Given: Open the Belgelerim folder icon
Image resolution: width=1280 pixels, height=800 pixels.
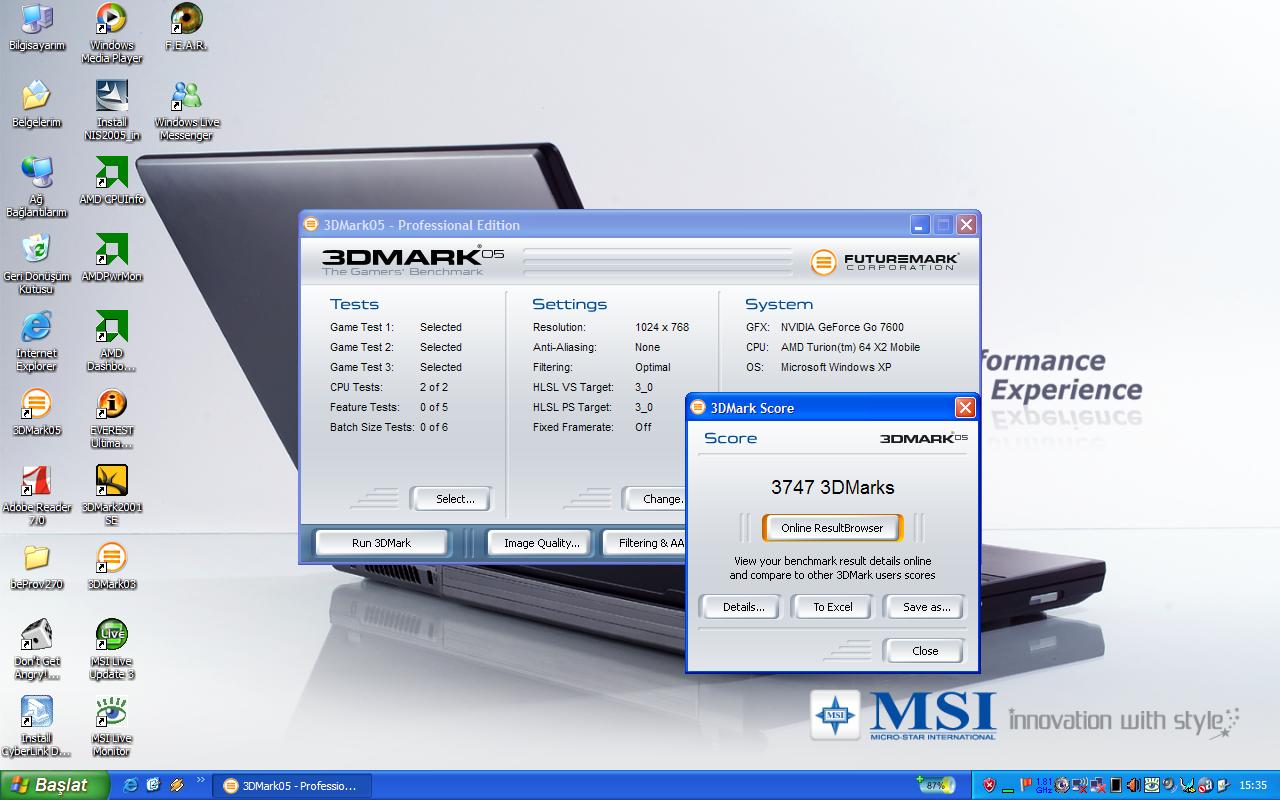Looking at the screenshot, I should (37, 105).
